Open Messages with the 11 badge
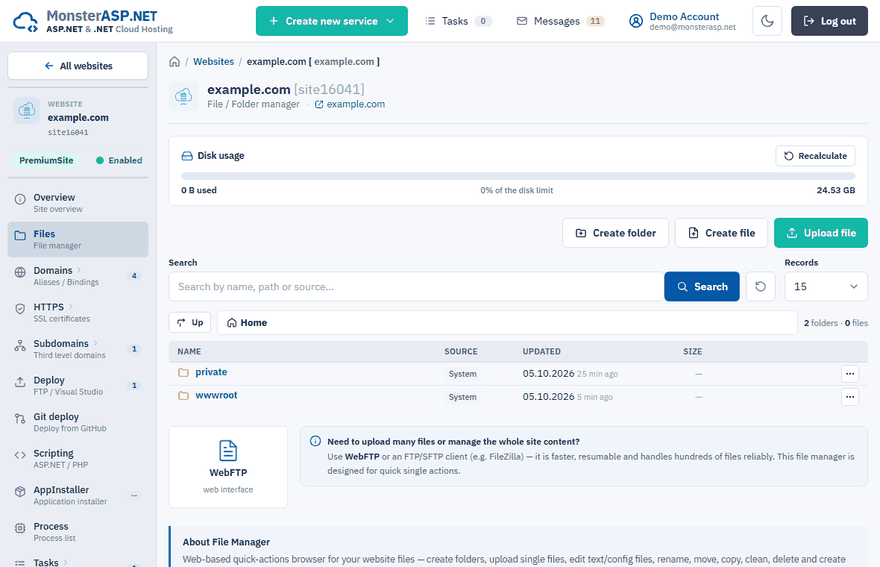Image resolution: width=880 pixels, height=567 pixels. point(560,21)
